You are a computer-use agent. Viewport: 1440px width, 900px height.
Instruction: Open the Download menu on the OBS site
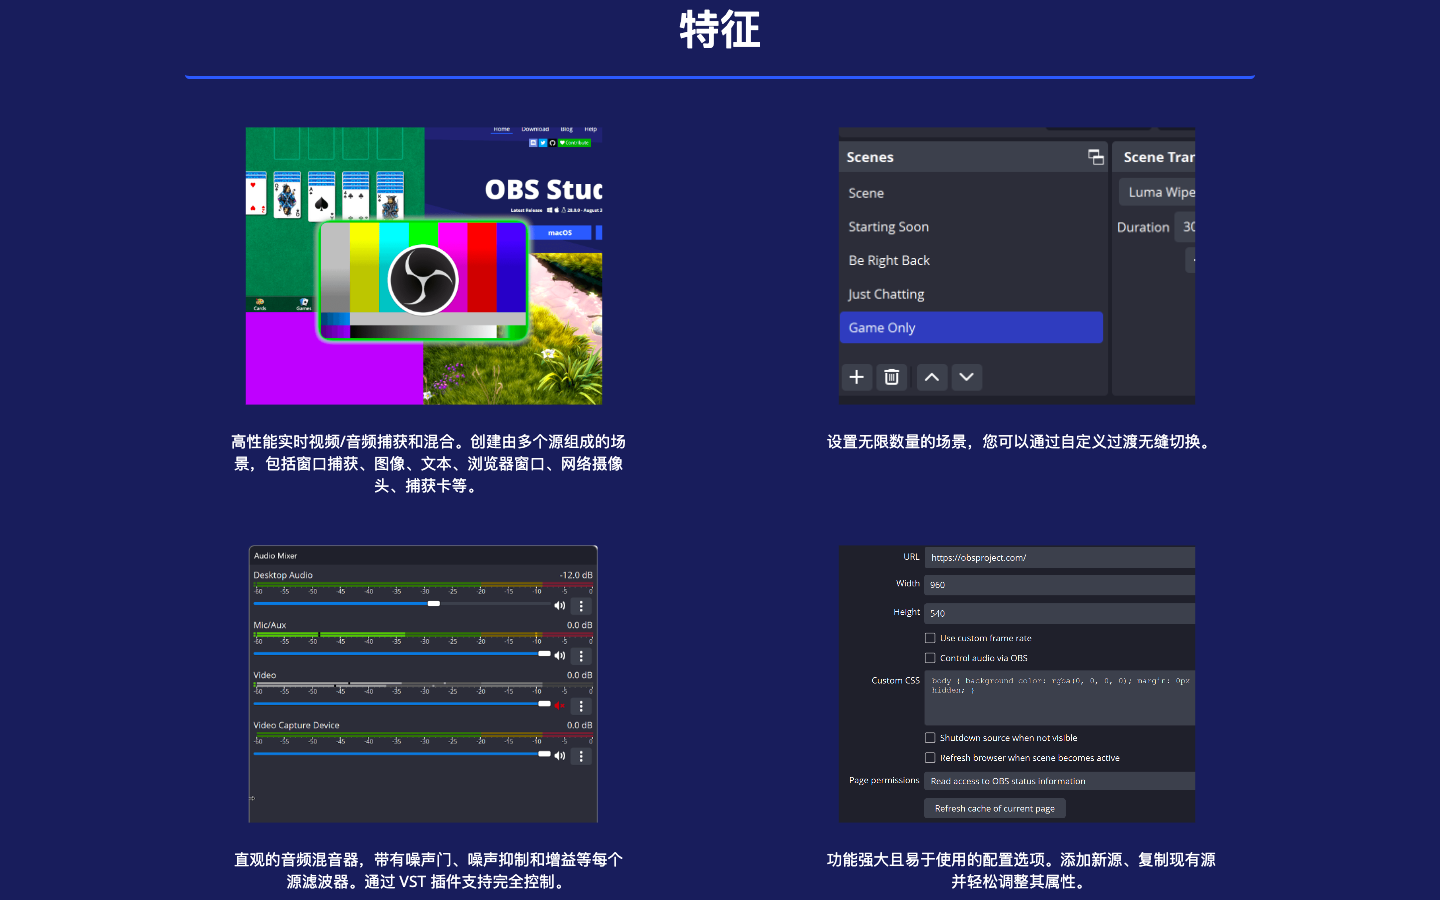536,128
